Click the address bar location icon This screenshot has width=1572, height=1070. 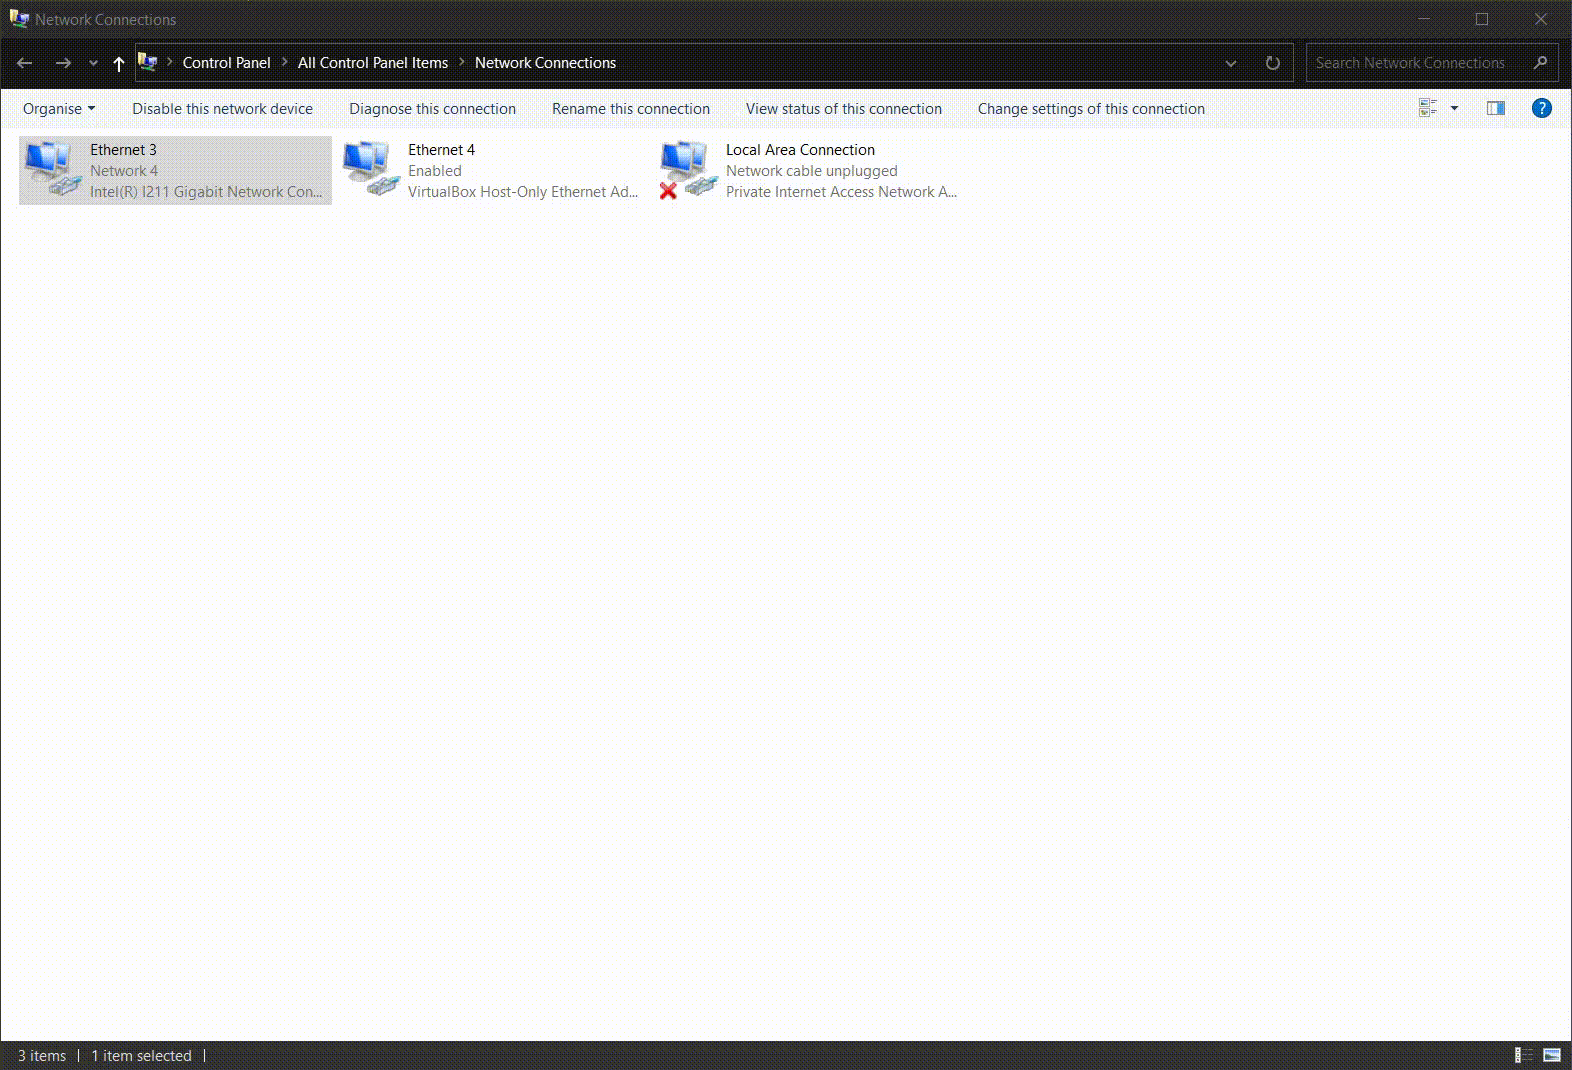[x=148, y=62]
